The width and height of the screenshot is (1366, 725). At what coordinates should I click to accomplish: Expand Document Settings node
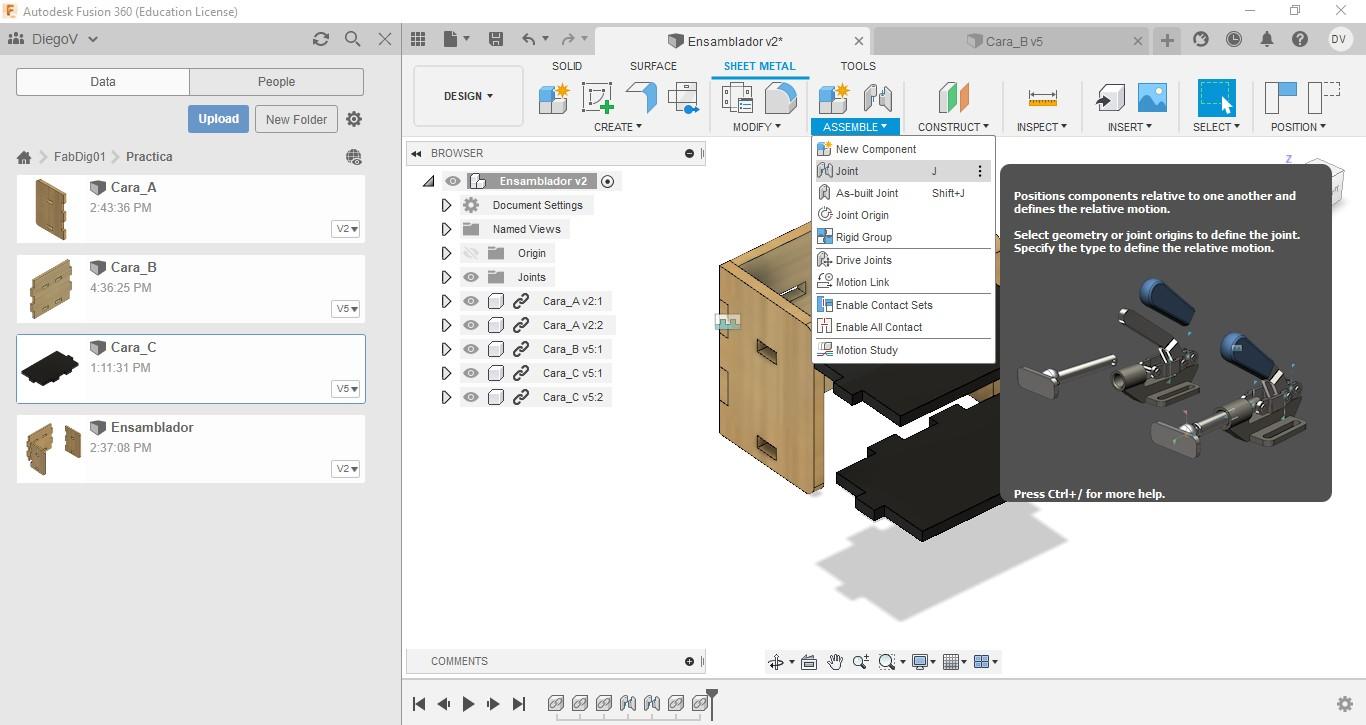pyautogui.click(x=446, y=205)
